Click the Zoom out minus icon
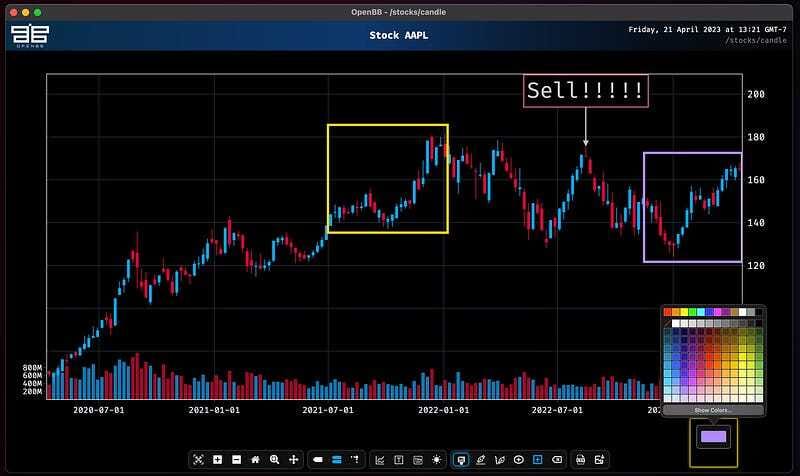This screenshot has width=800, height=476. pos(236,460)
